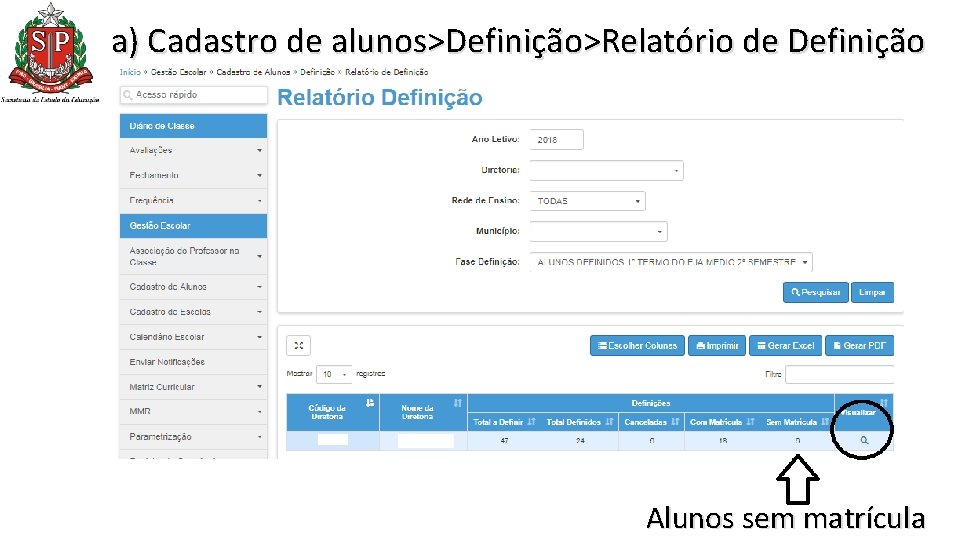Click the Total Definidos value 24

580,441
